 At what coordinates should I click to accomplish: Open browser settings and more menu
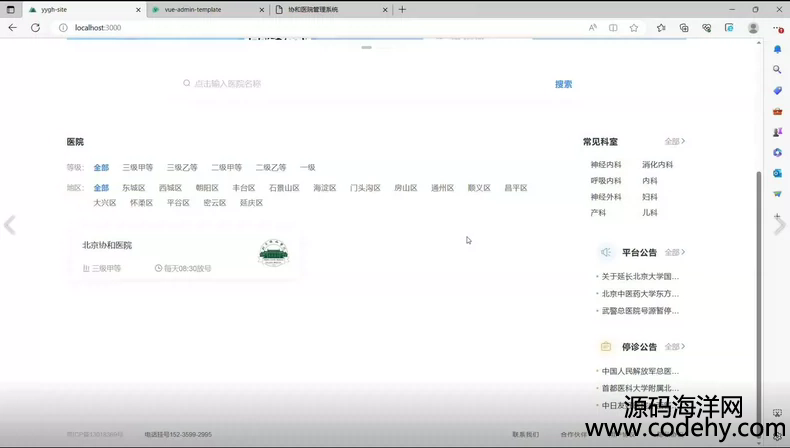[777, 28]
